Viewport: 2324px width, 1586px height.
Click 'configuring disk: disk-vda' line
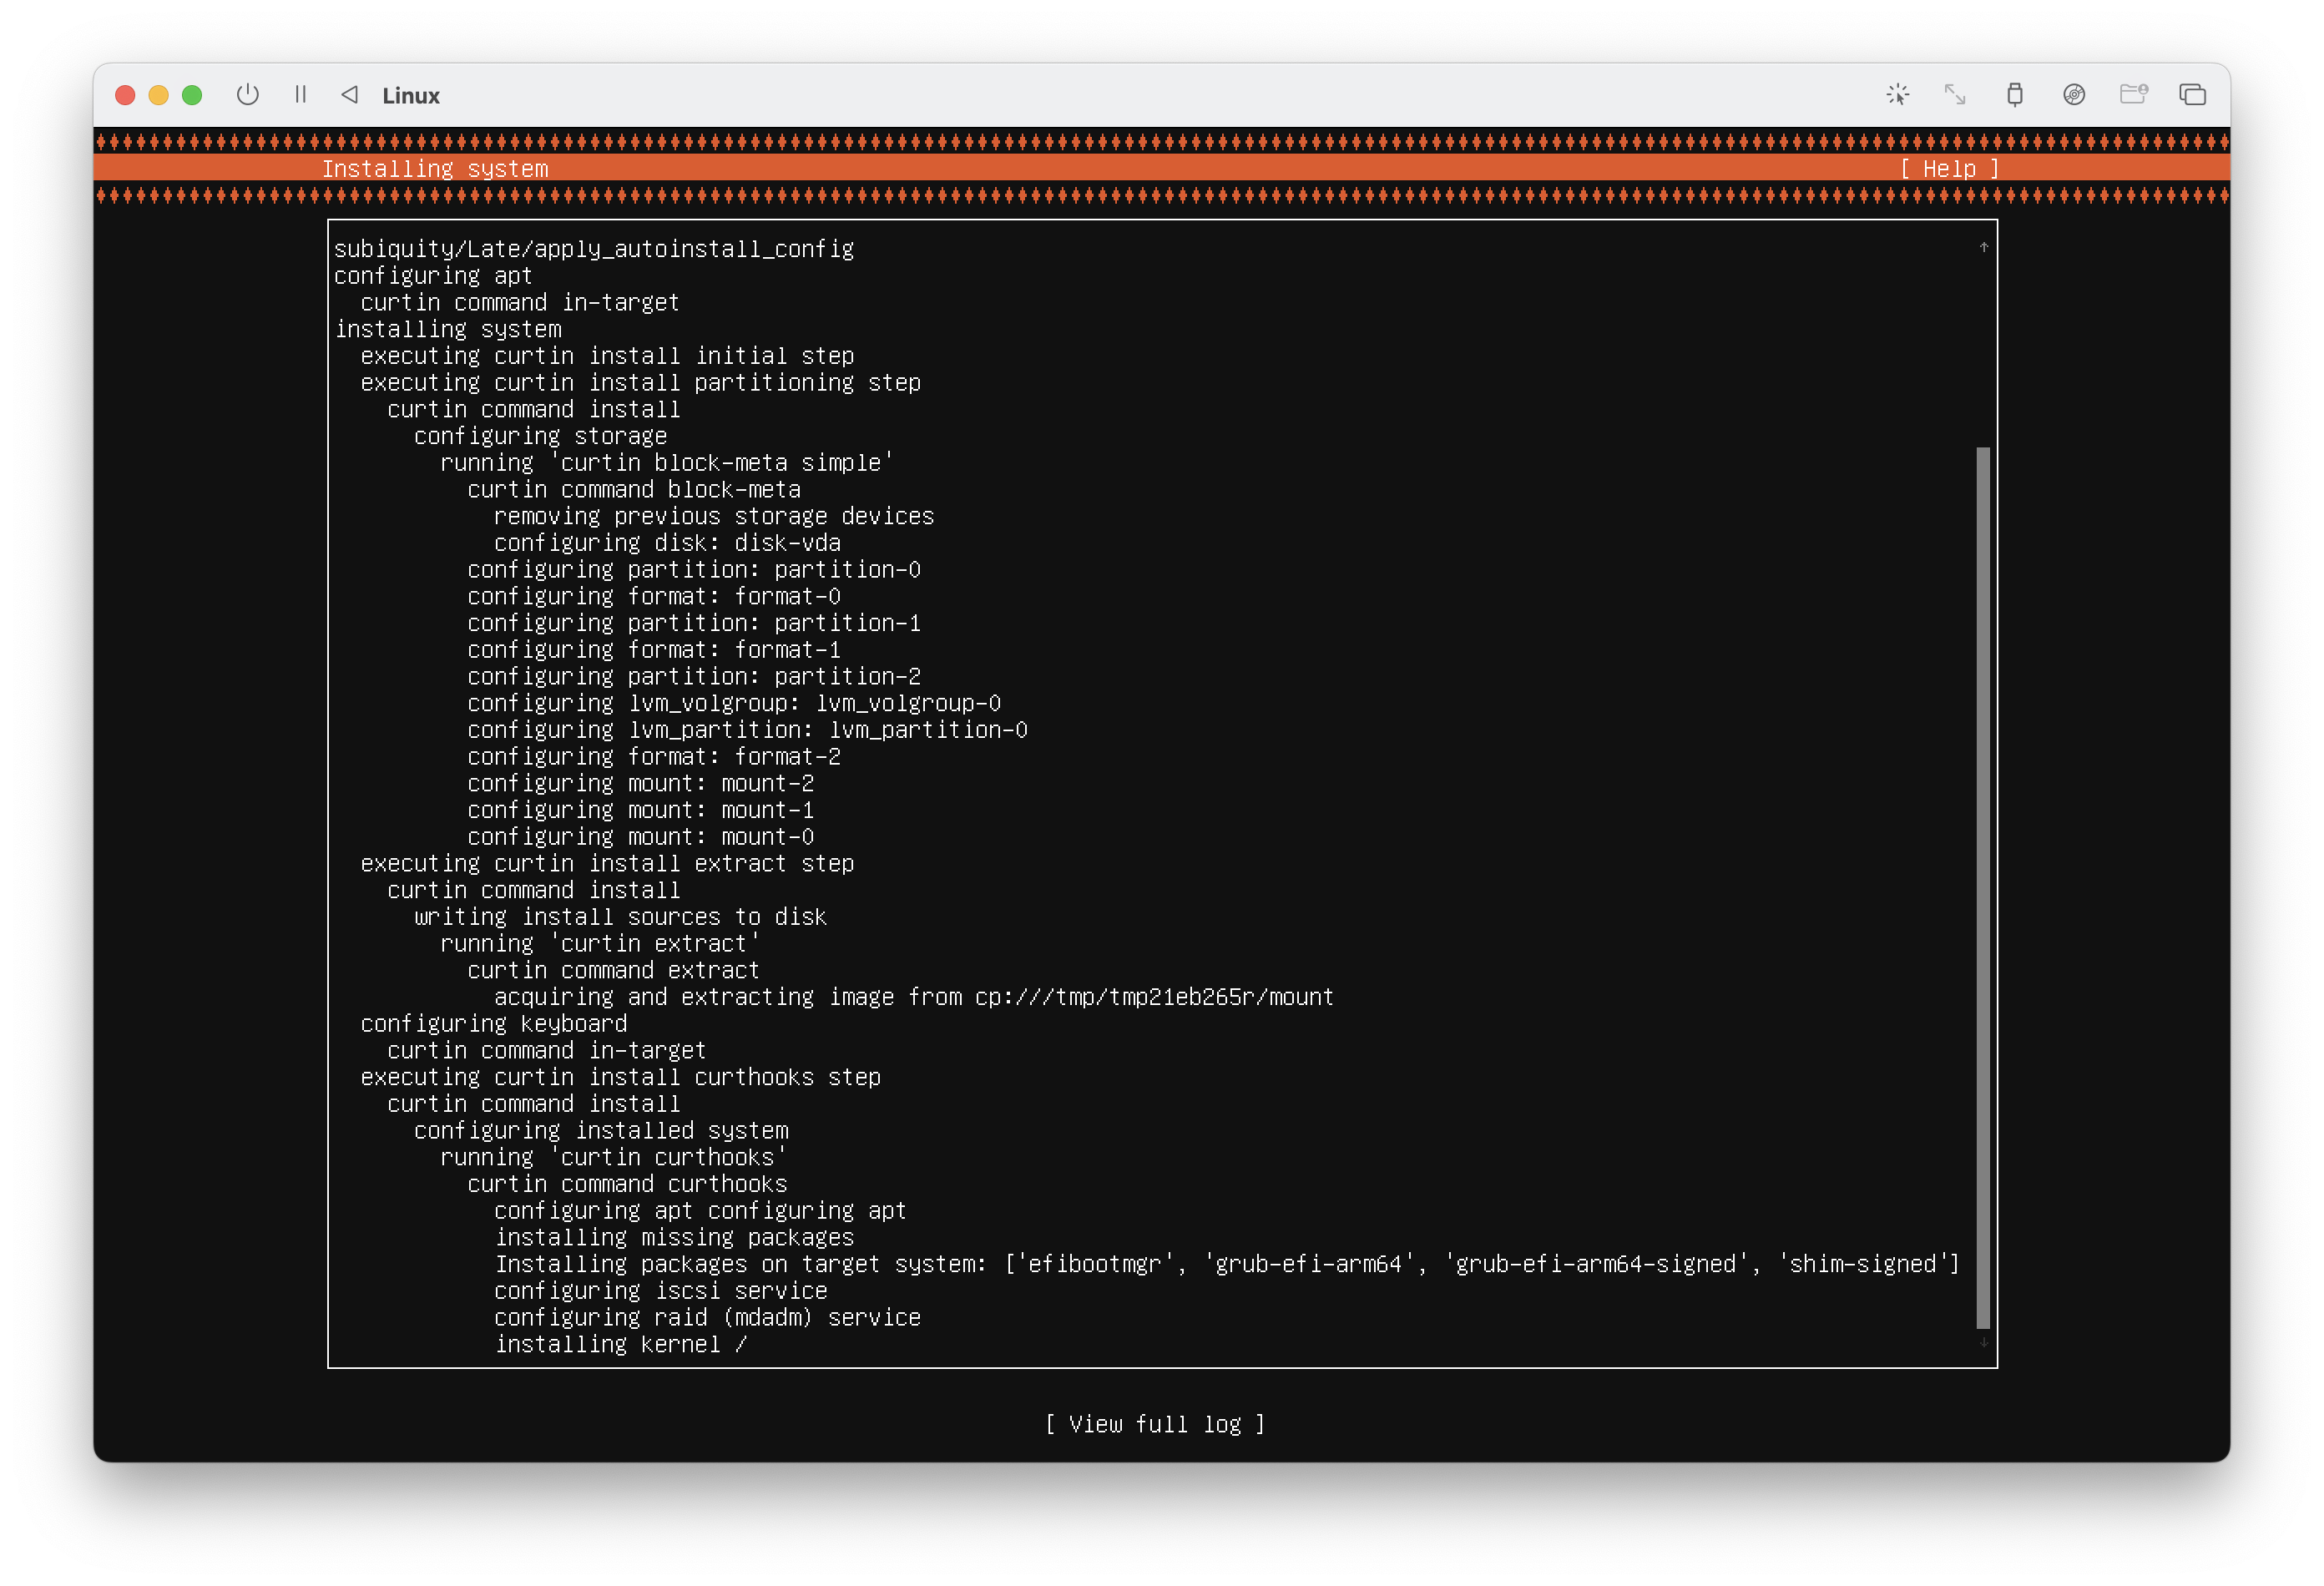(x=667, y=543)
